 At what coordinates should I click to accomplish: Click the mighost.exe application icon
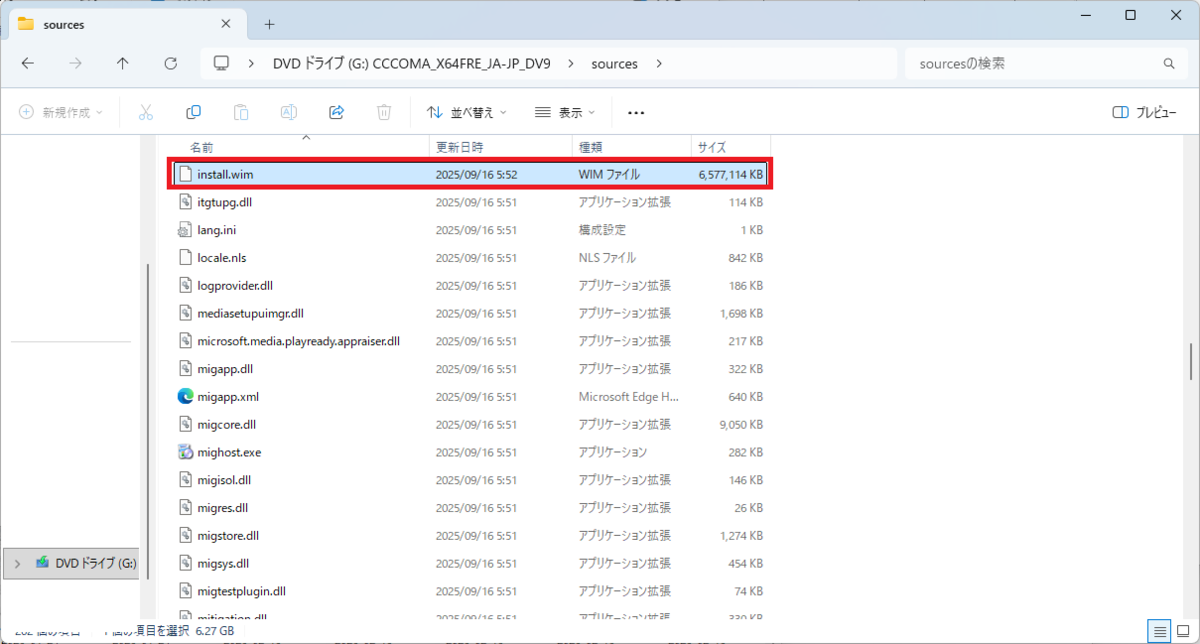(185, 452)
